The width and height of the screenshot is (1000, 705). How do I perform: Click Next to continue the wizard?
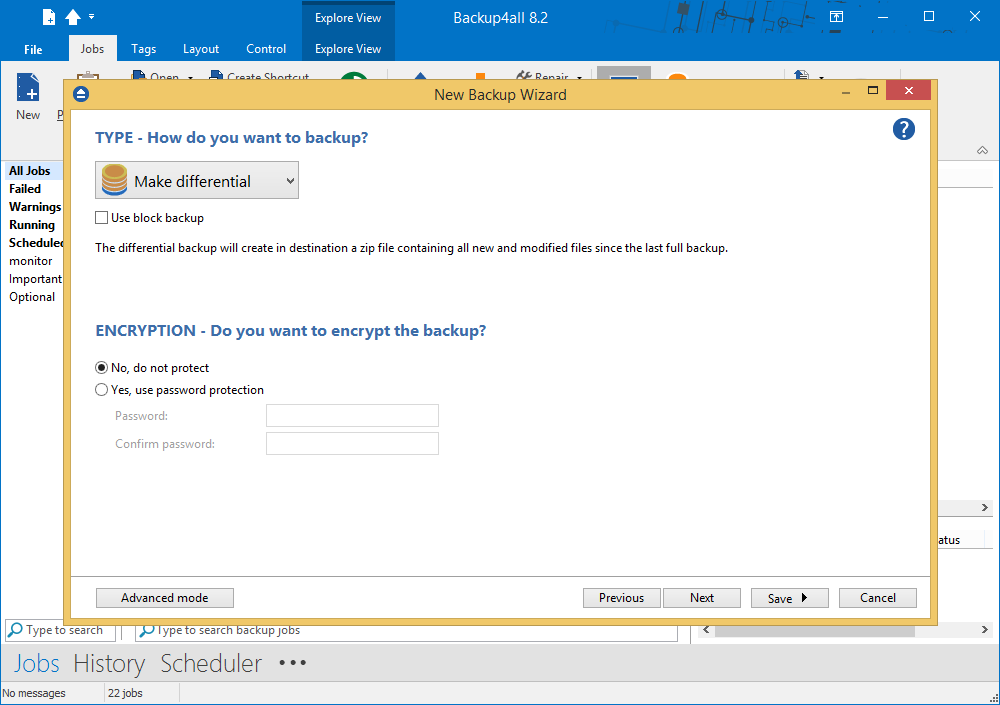click(702, 598)
